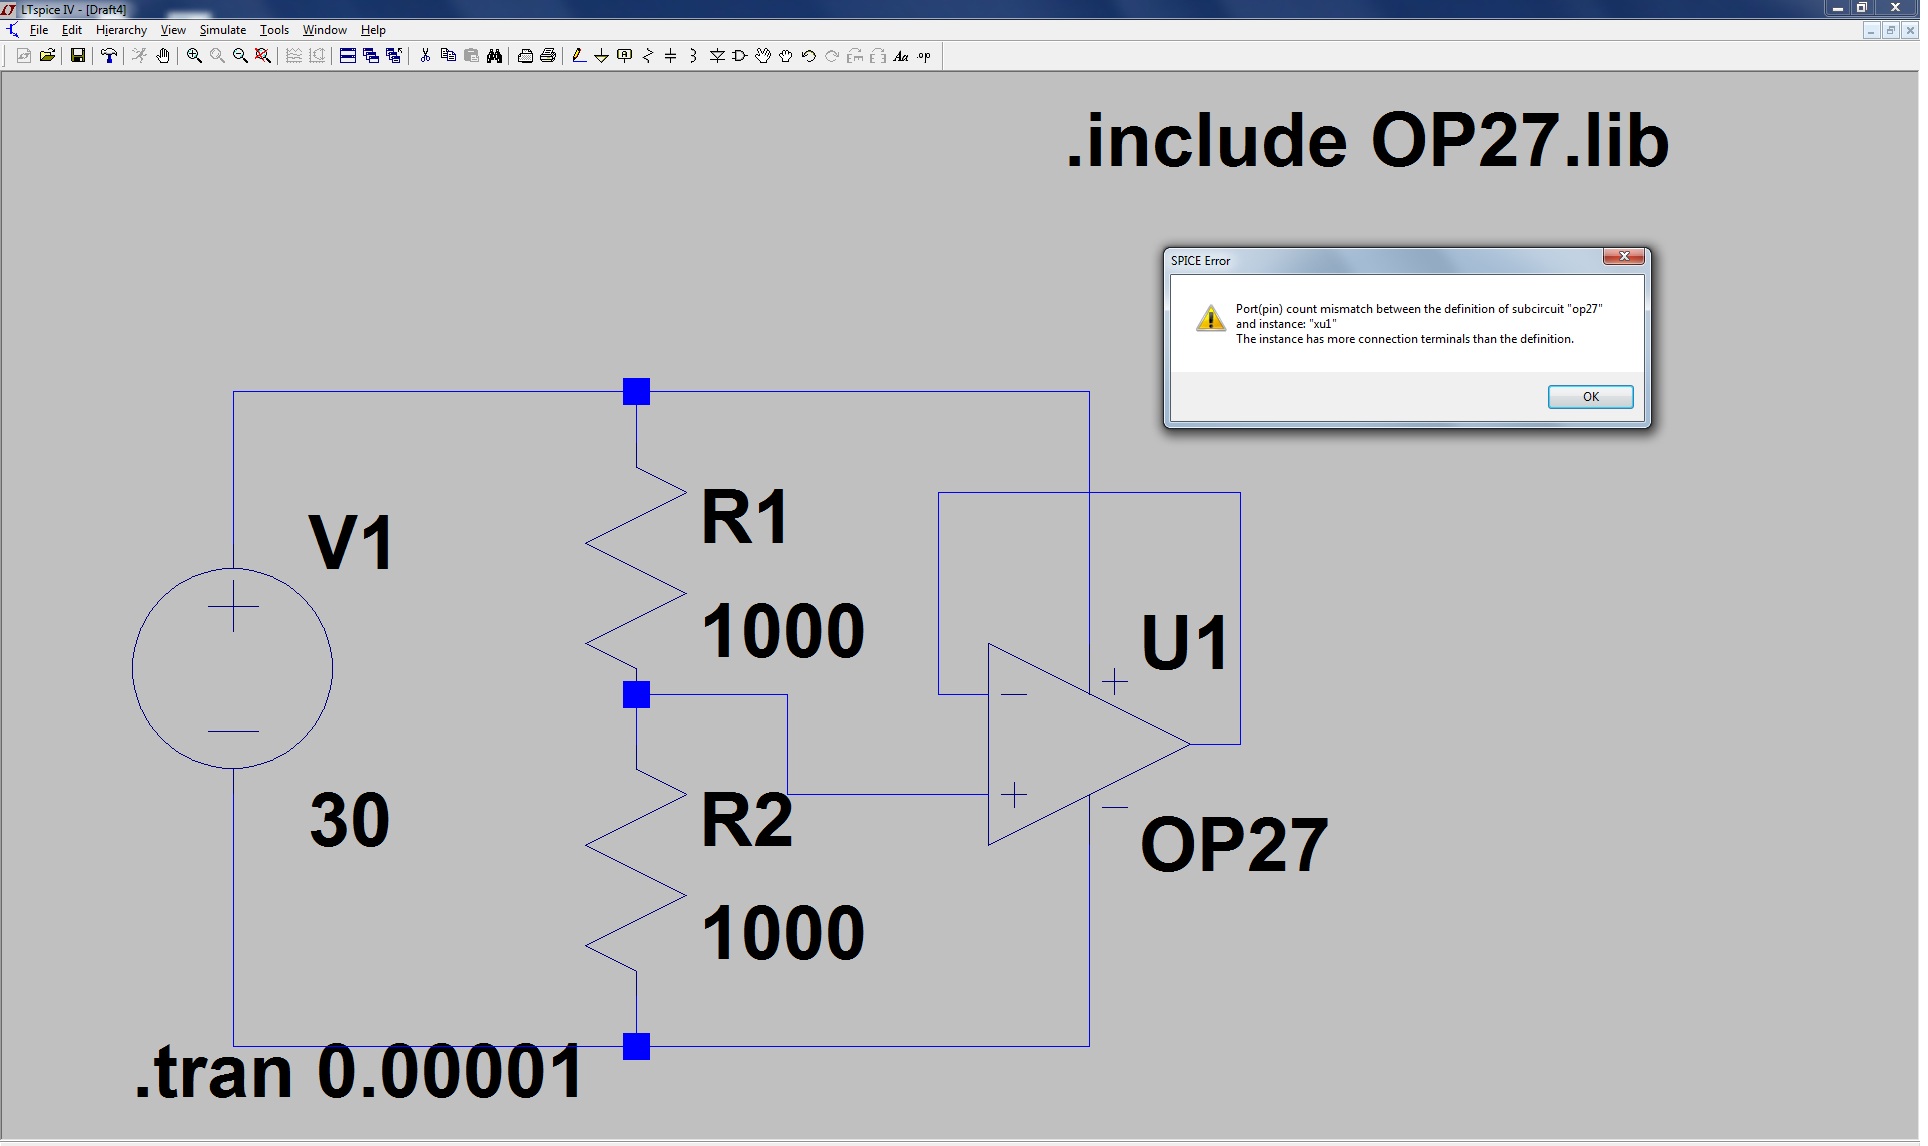Image resolution: width=1928 pixels, height=1146 pixels.
Task: Cascade windows icon
Action: (371, 56)
